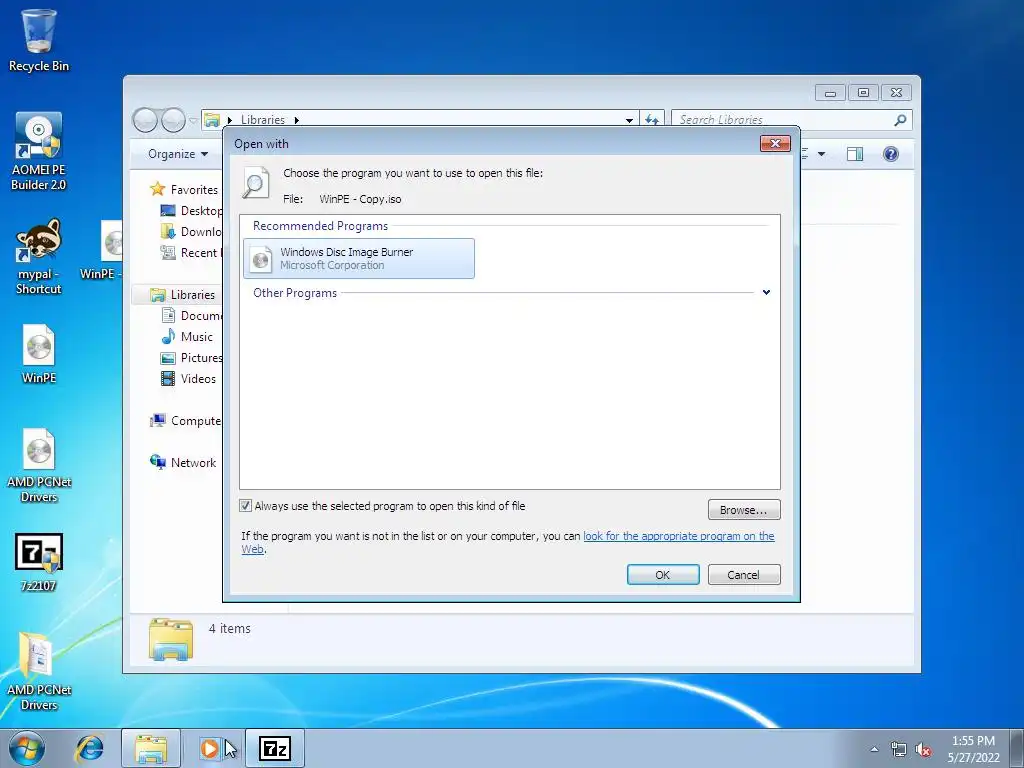Click the clock showing 1:55 PM
The image size is (1024, 768).
[973, 749]
